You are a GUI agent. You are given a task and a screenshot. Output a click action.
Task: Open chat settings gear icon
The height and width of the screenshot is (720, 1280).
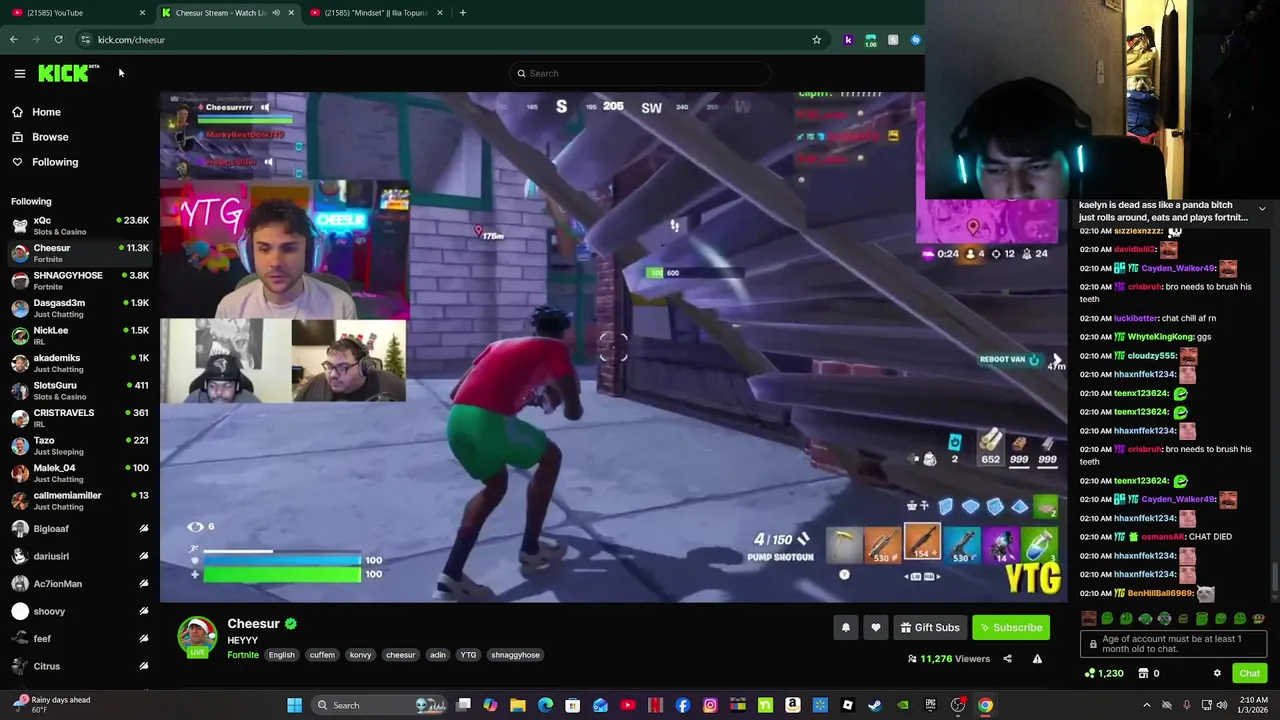[x=1217, y=674]
